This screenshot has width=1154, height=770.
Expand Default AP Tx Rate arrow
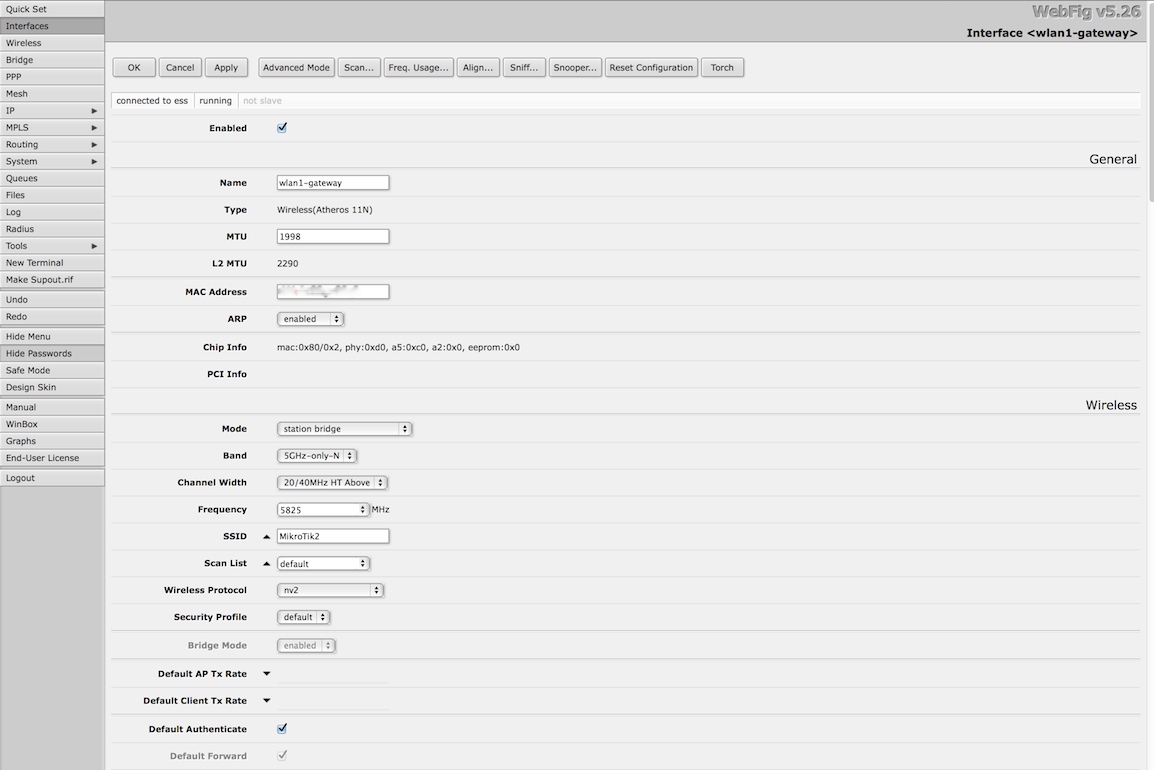click(x=266, y=674)
